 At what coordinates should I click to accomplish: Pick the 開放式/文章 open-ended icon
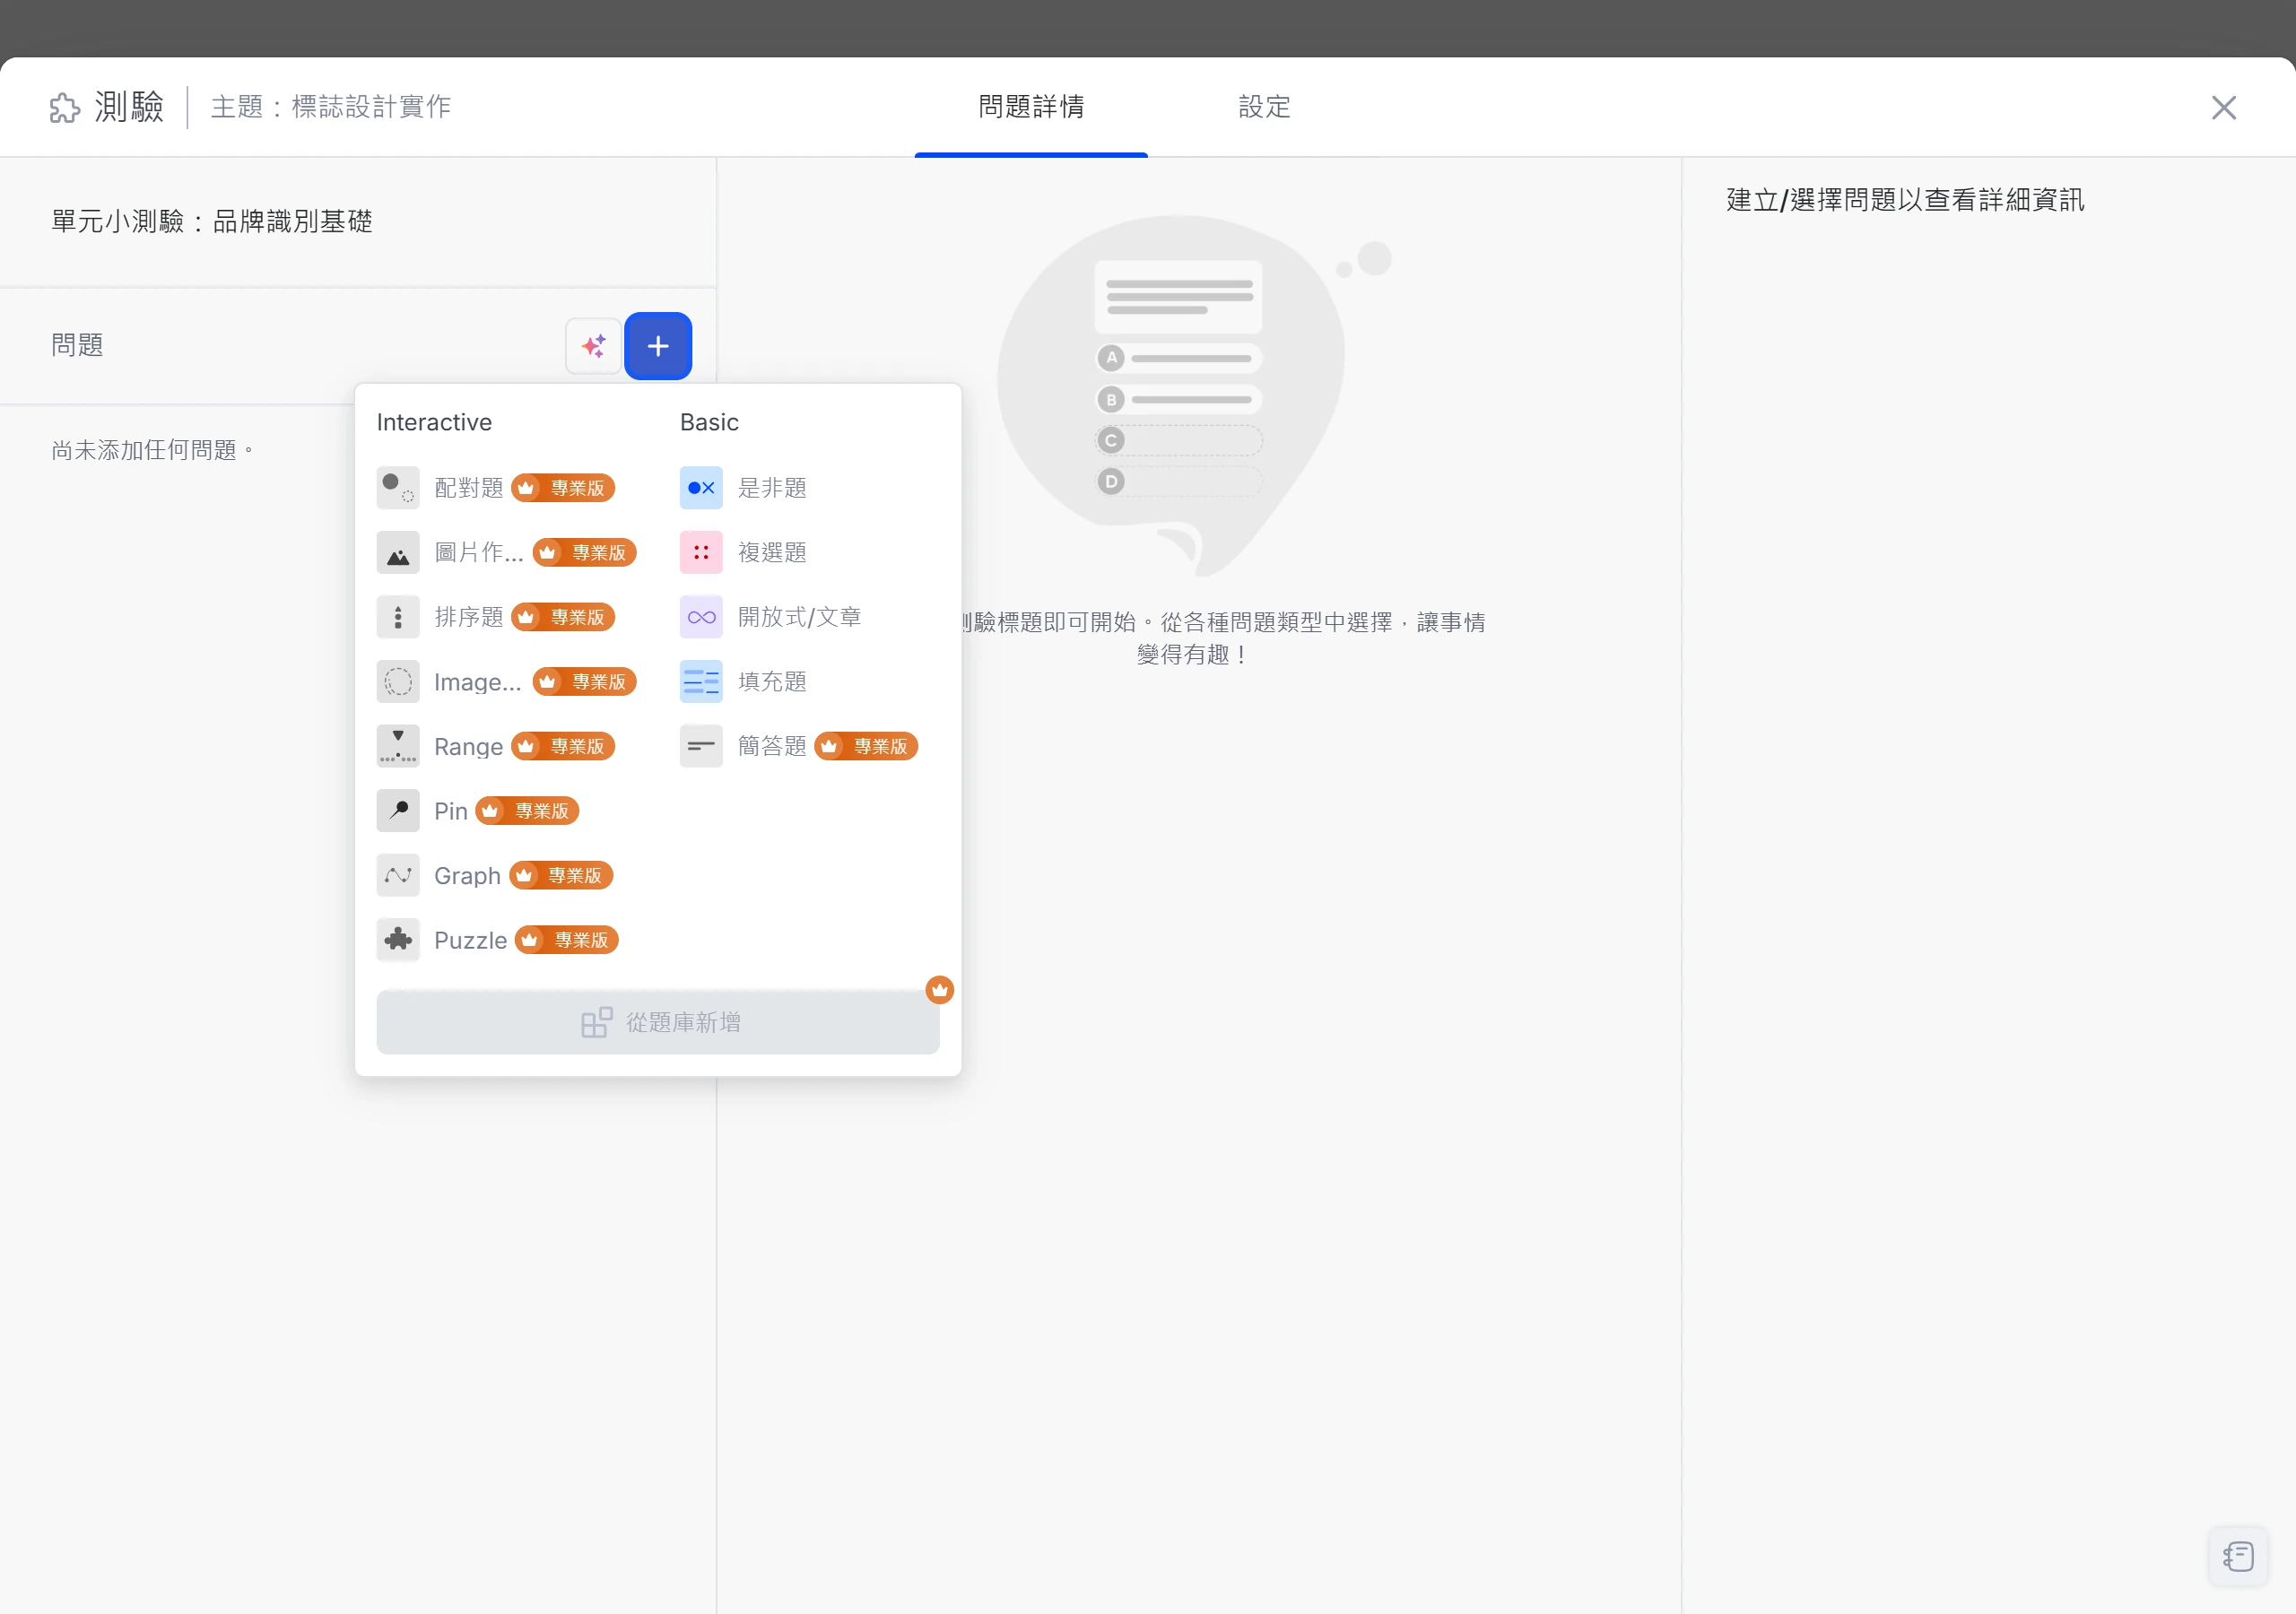(x=701, y=617)
